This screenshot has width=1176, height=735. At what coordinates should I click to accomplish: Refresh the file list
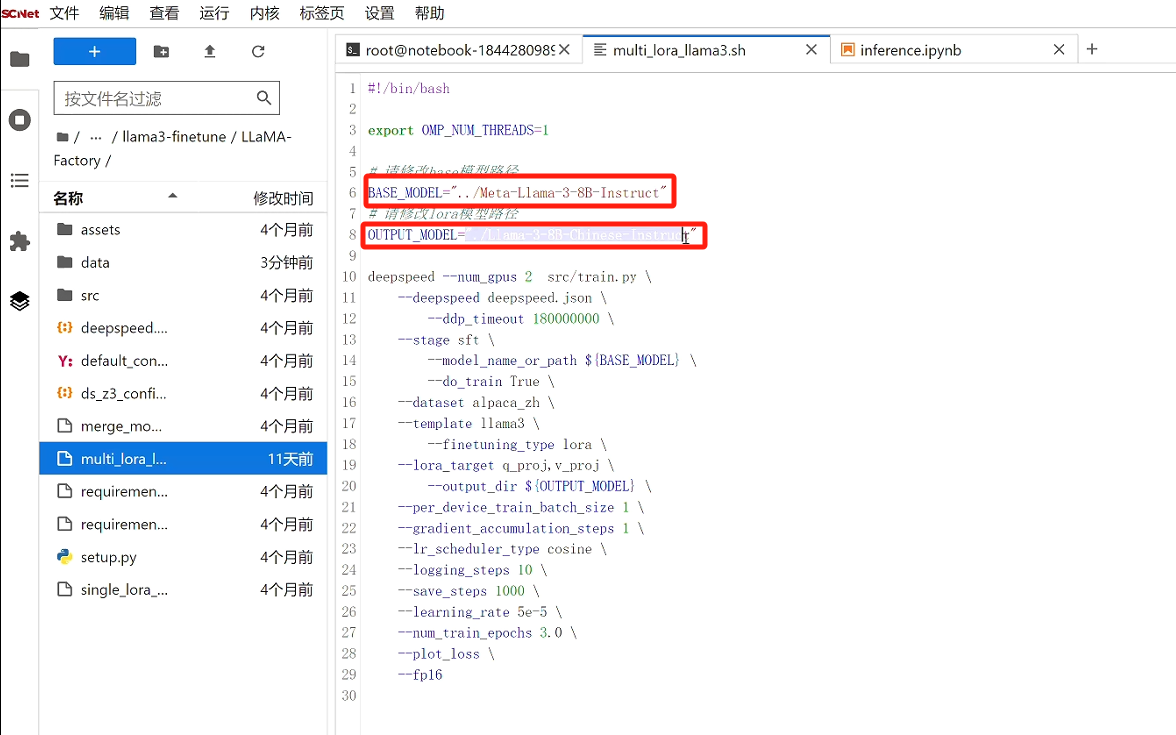point(258,52)
